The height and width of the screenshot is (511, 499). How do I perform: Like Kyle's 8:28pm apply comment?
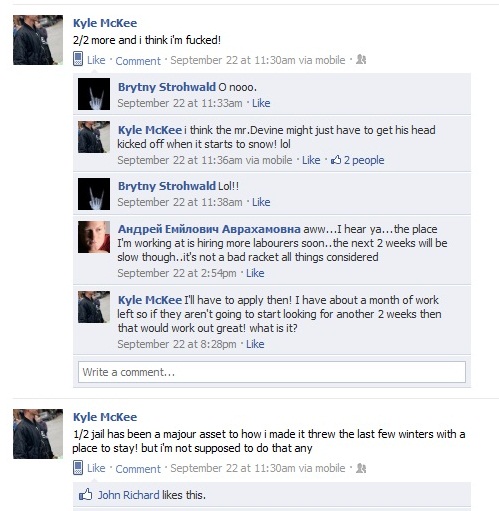[255, 344]
